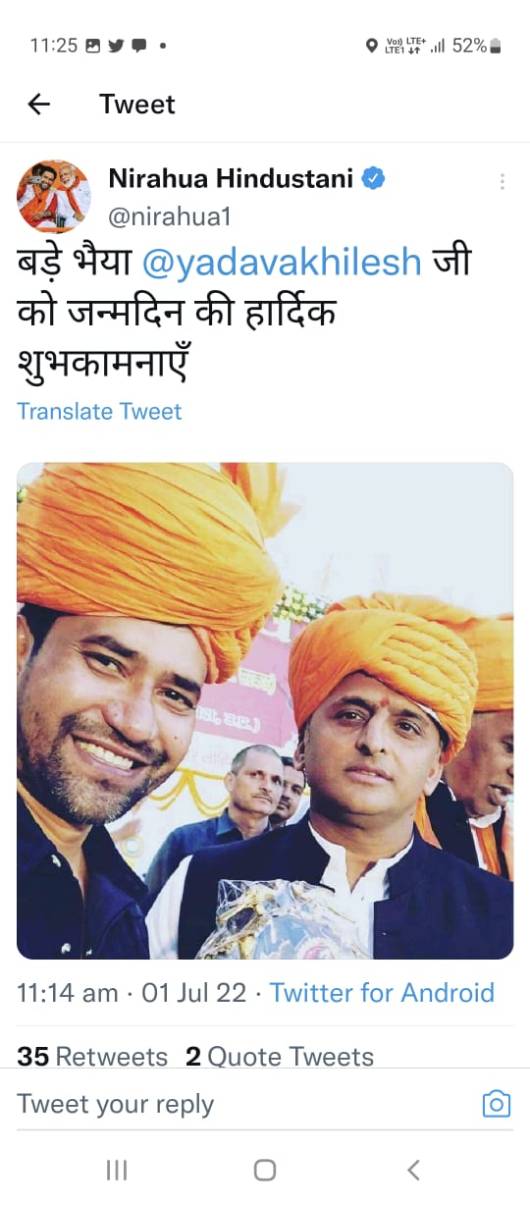Tap the Twitter notification icon in status bar
The image size is (530, 1230).
click(x=116, y=45)
